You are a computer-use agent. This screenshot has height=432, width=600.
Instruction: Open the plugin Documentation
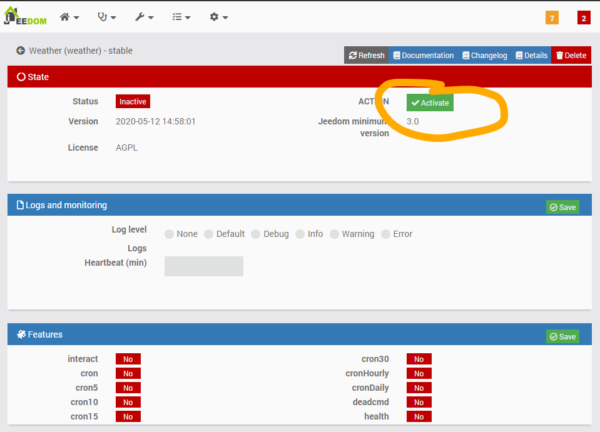coord(423,55)
